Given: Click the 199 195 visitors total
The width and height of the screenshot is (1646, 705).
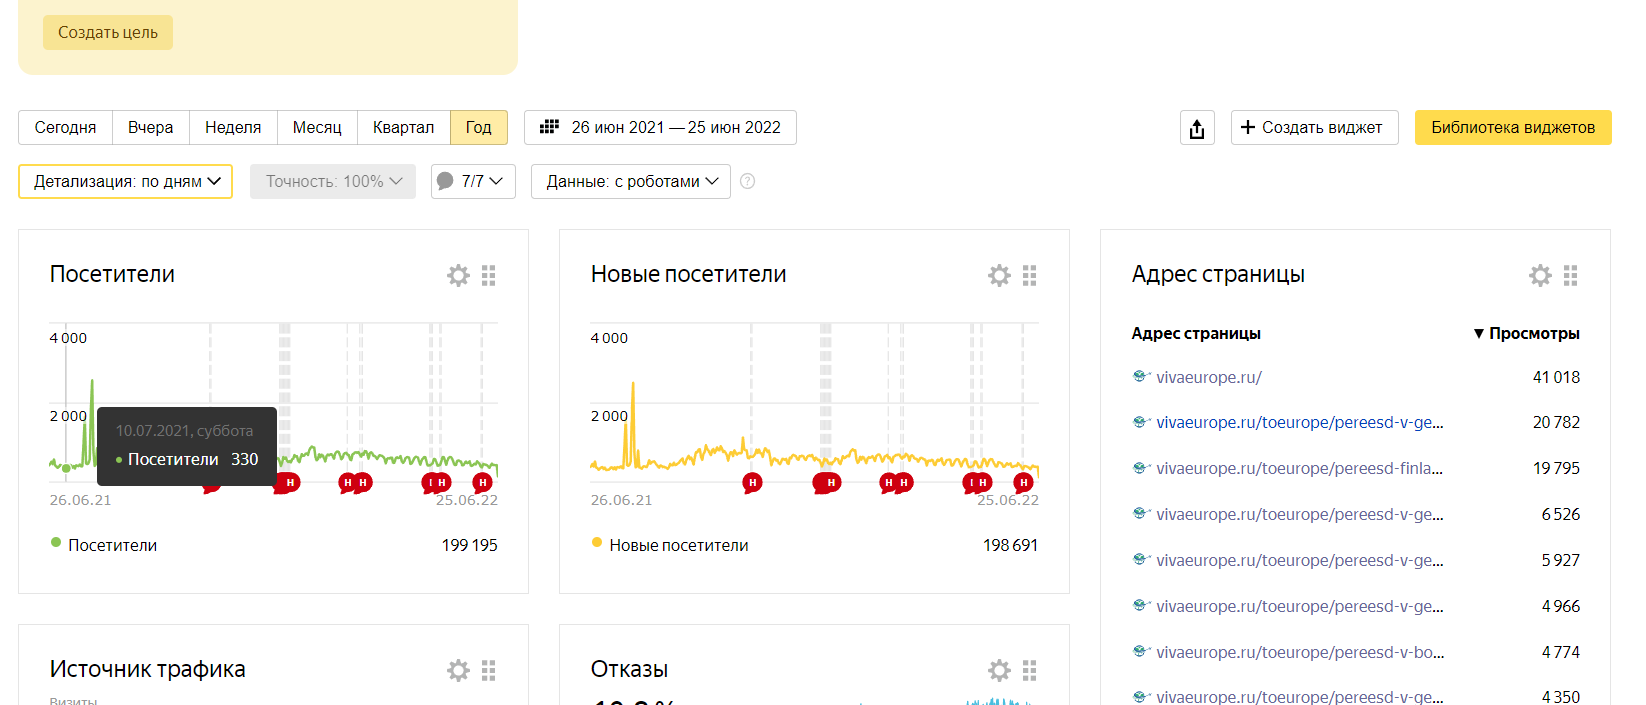Looking at the screenshot, I should point(469,545).
